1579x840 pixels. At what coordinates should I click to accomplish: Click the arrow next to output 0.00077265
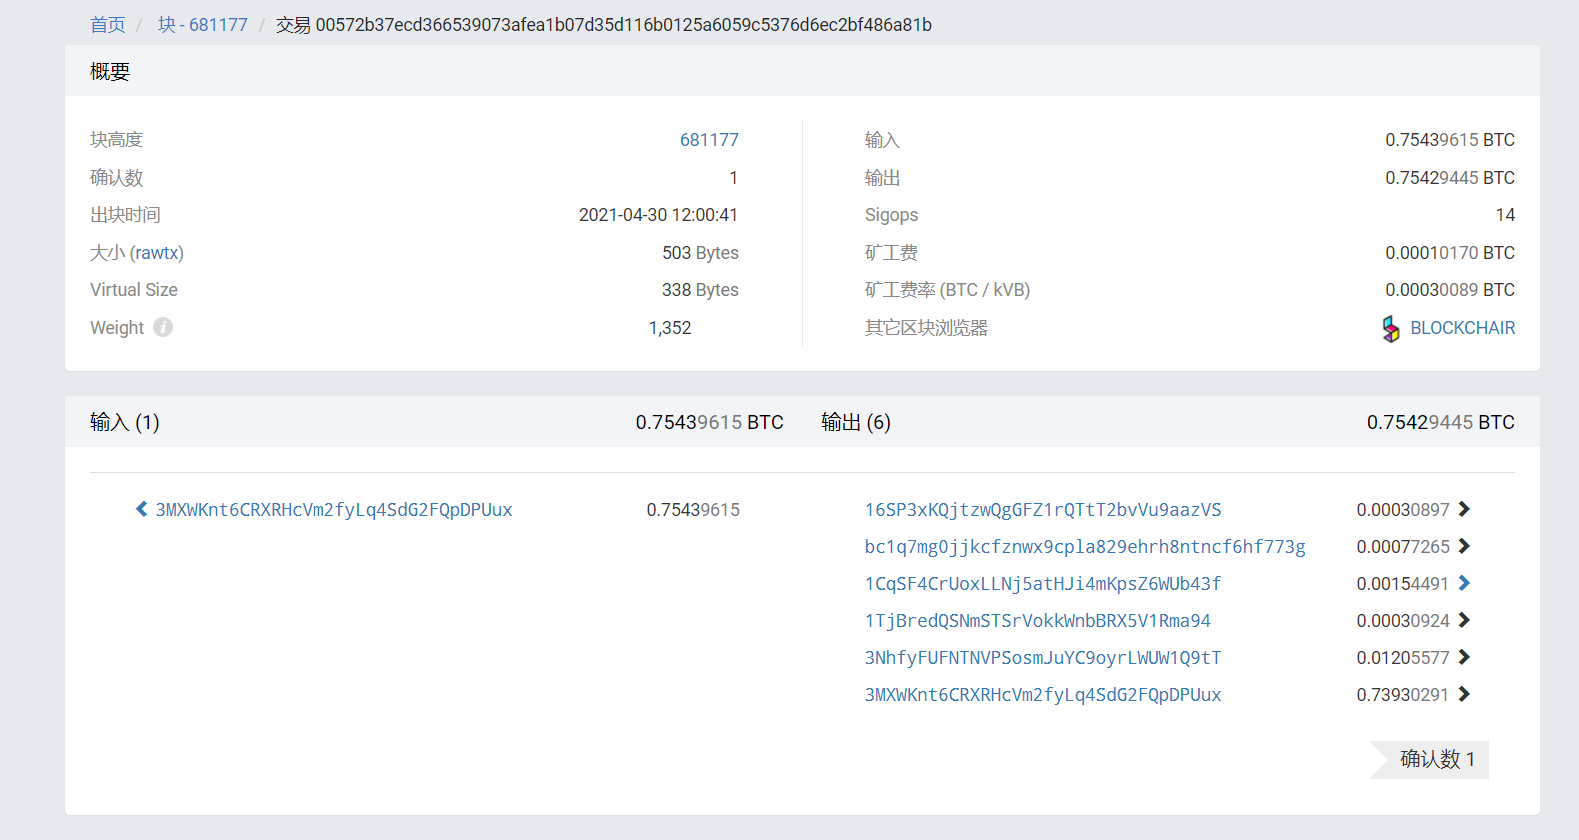pyautogui.click(x=1464, y=546)
